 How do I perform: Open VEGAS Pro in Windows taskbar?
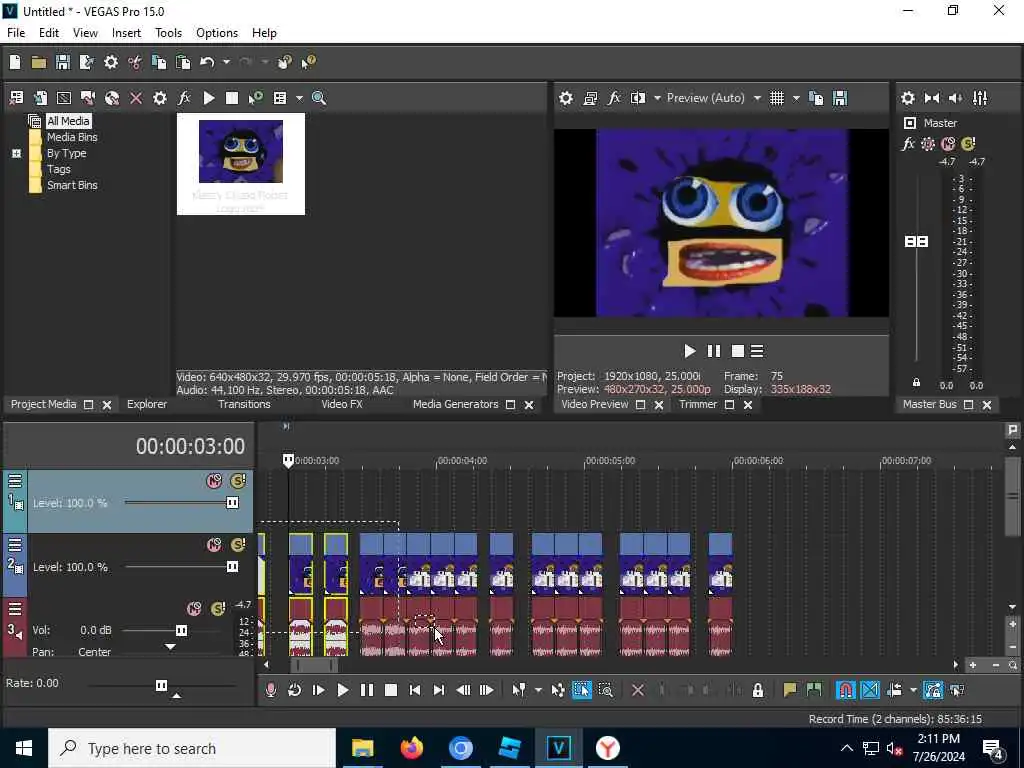point(558,748)
